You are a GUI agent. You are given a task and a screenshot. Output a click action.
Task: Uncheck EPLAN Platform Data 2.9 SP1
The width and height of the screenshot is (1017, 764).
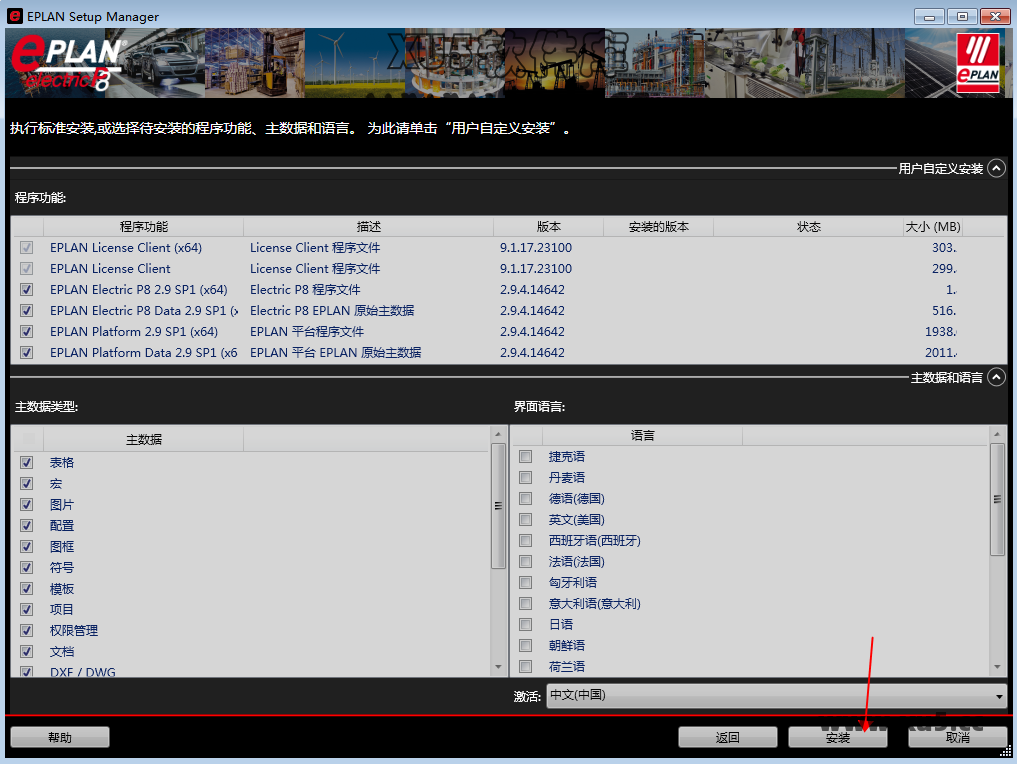click(26, 352)
